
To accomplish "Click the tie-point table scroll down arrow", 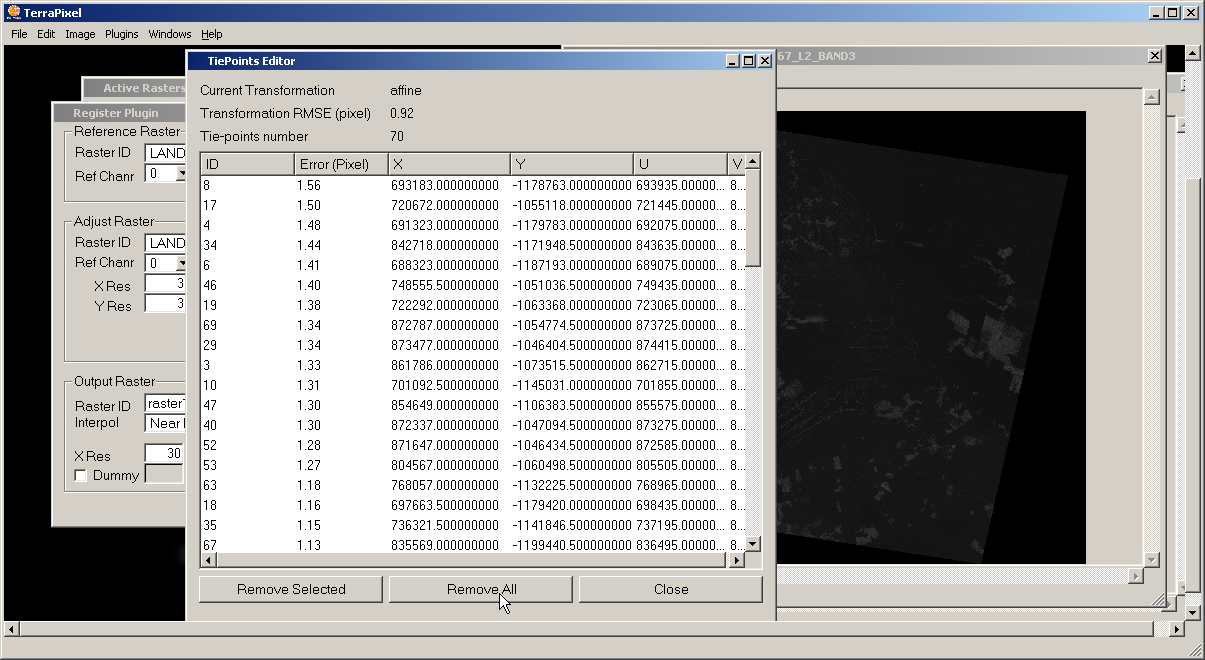I will [753, 544].
